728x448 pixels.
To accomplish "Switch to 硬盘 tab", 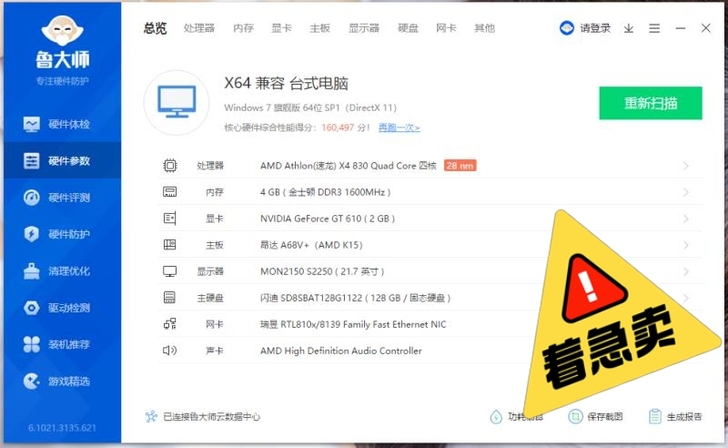I will [408, 28].
